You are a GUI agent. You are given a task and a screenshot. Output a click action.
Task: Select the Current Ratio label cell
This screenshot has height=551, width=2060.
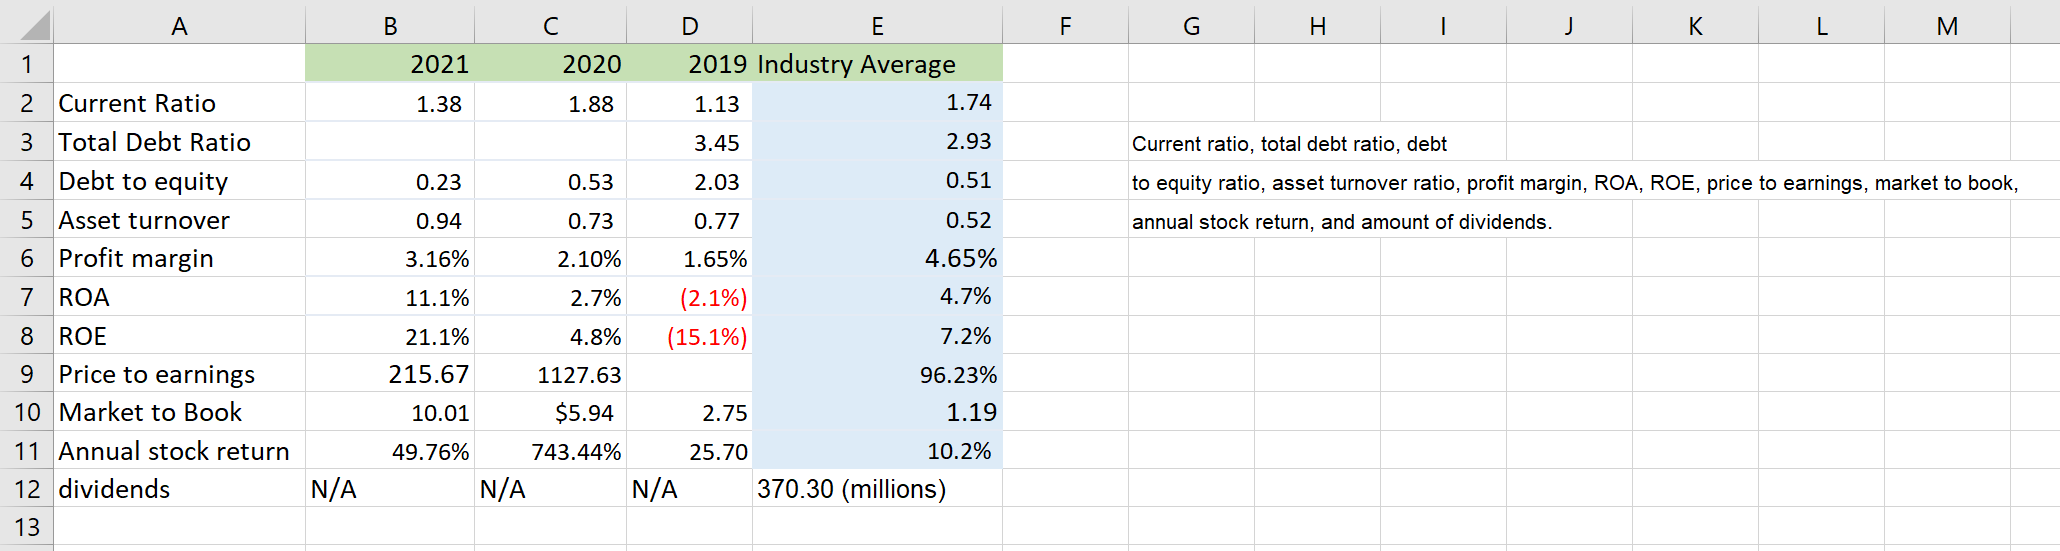[179, 103]
